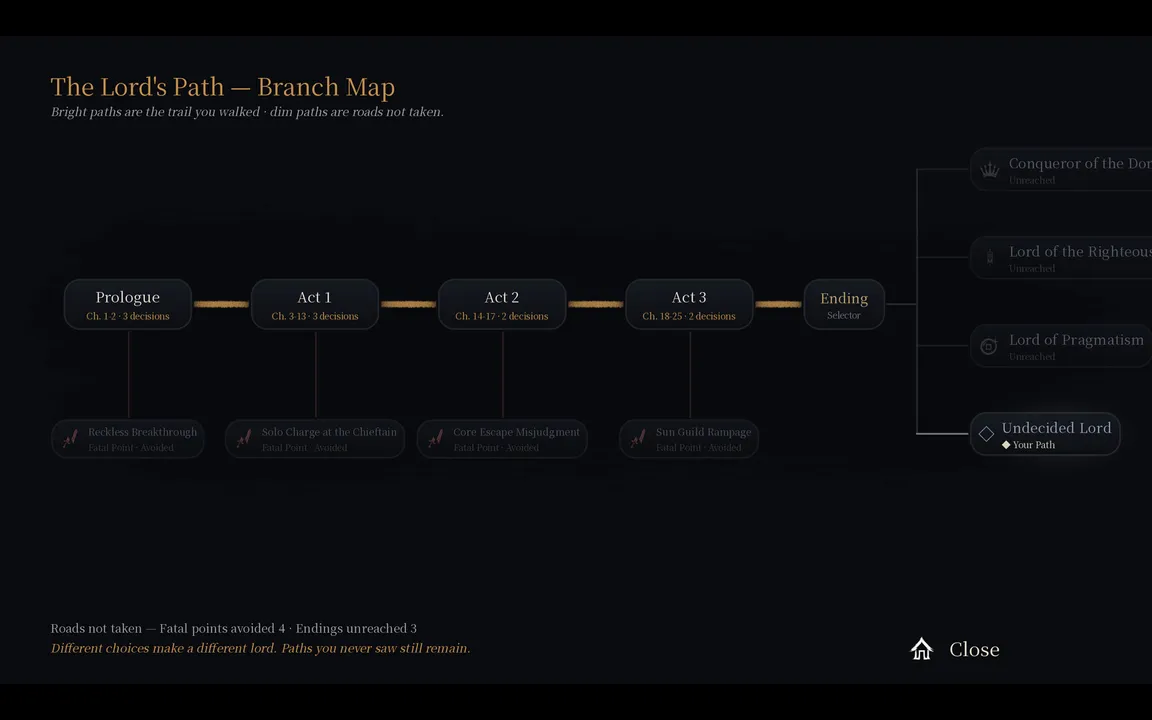Click the golden path between Prologue and Act 1

[x=221, y=304]
